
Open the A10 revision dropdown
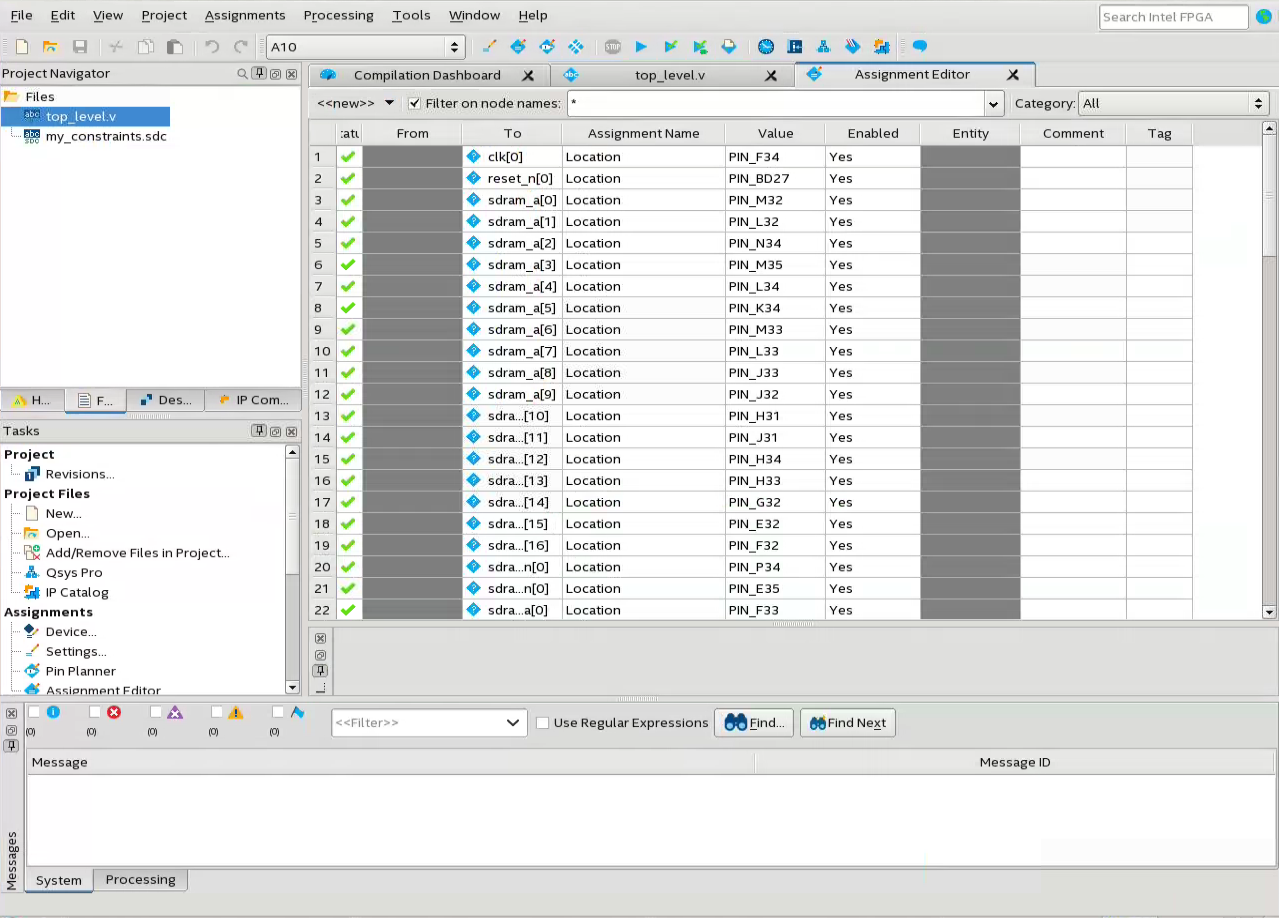point(366,47)
